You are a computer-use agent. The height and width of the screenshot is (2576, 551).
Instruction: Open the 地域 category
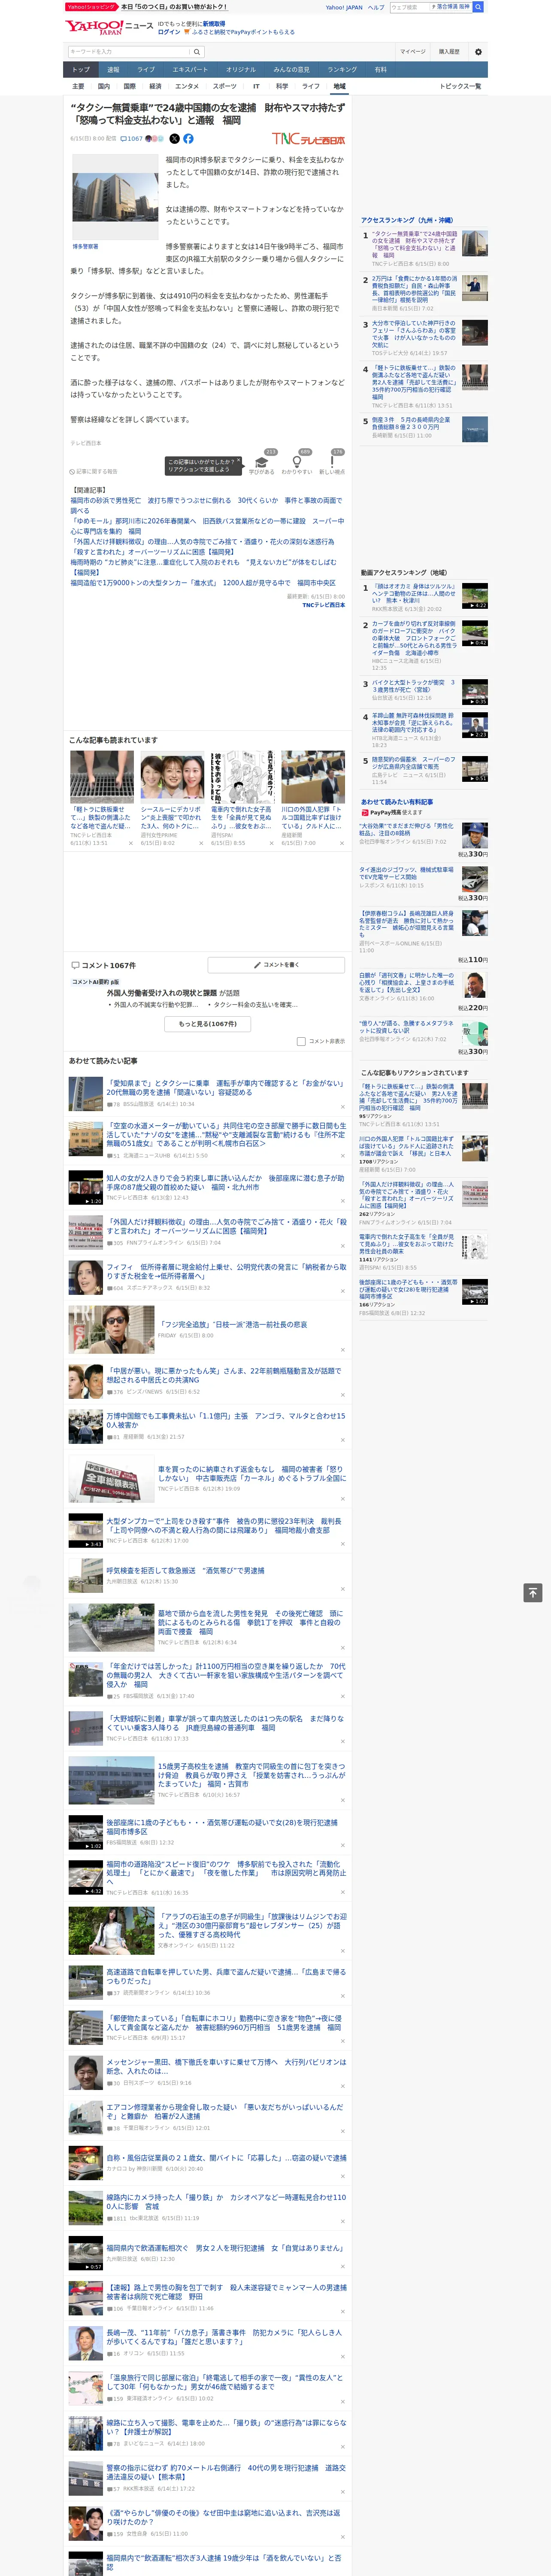[339, 86]
